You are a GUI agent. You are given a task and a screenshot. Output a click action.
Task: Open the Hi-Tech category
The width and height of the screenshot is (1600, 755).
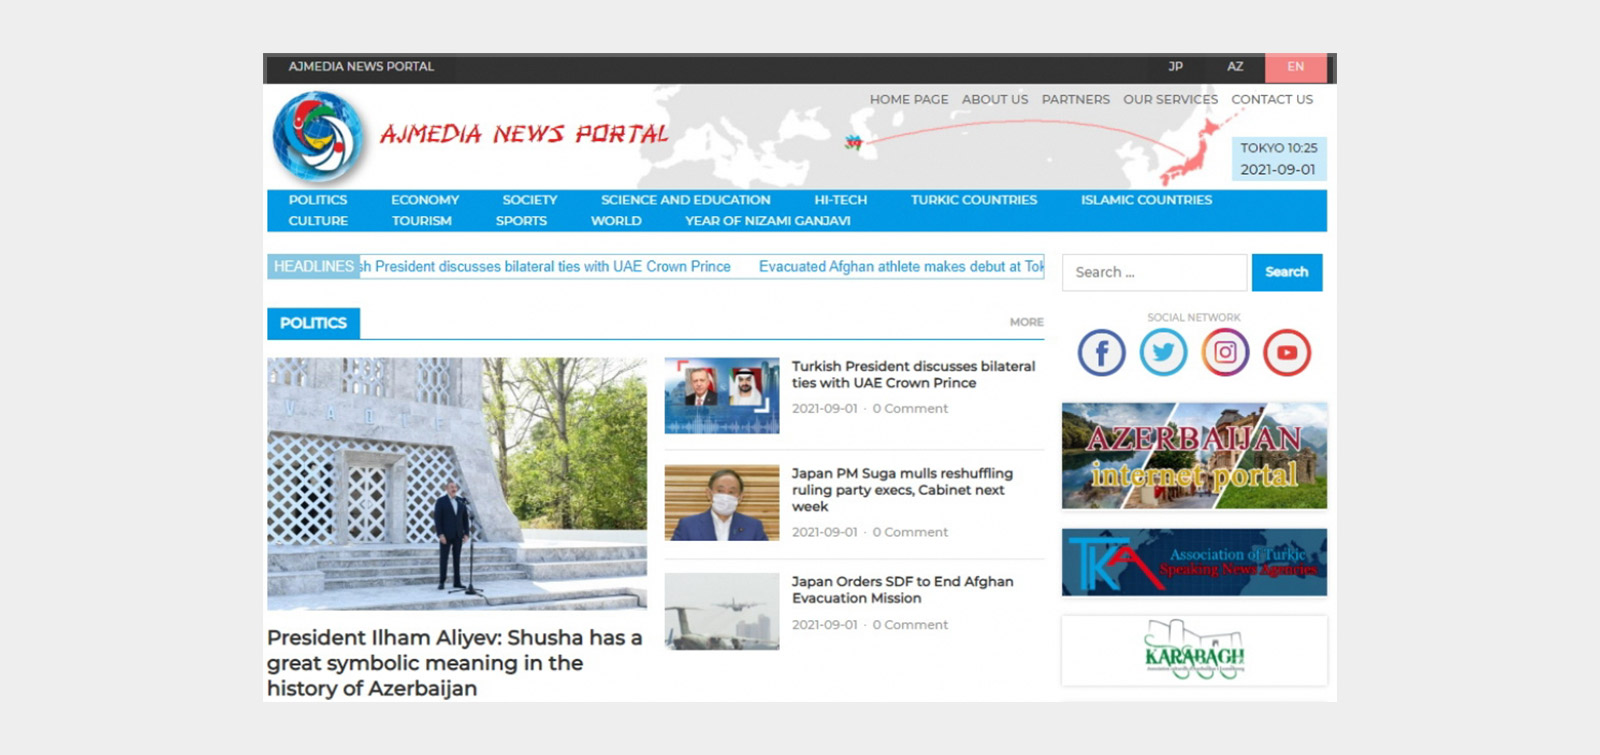click(x=841, y=200)
